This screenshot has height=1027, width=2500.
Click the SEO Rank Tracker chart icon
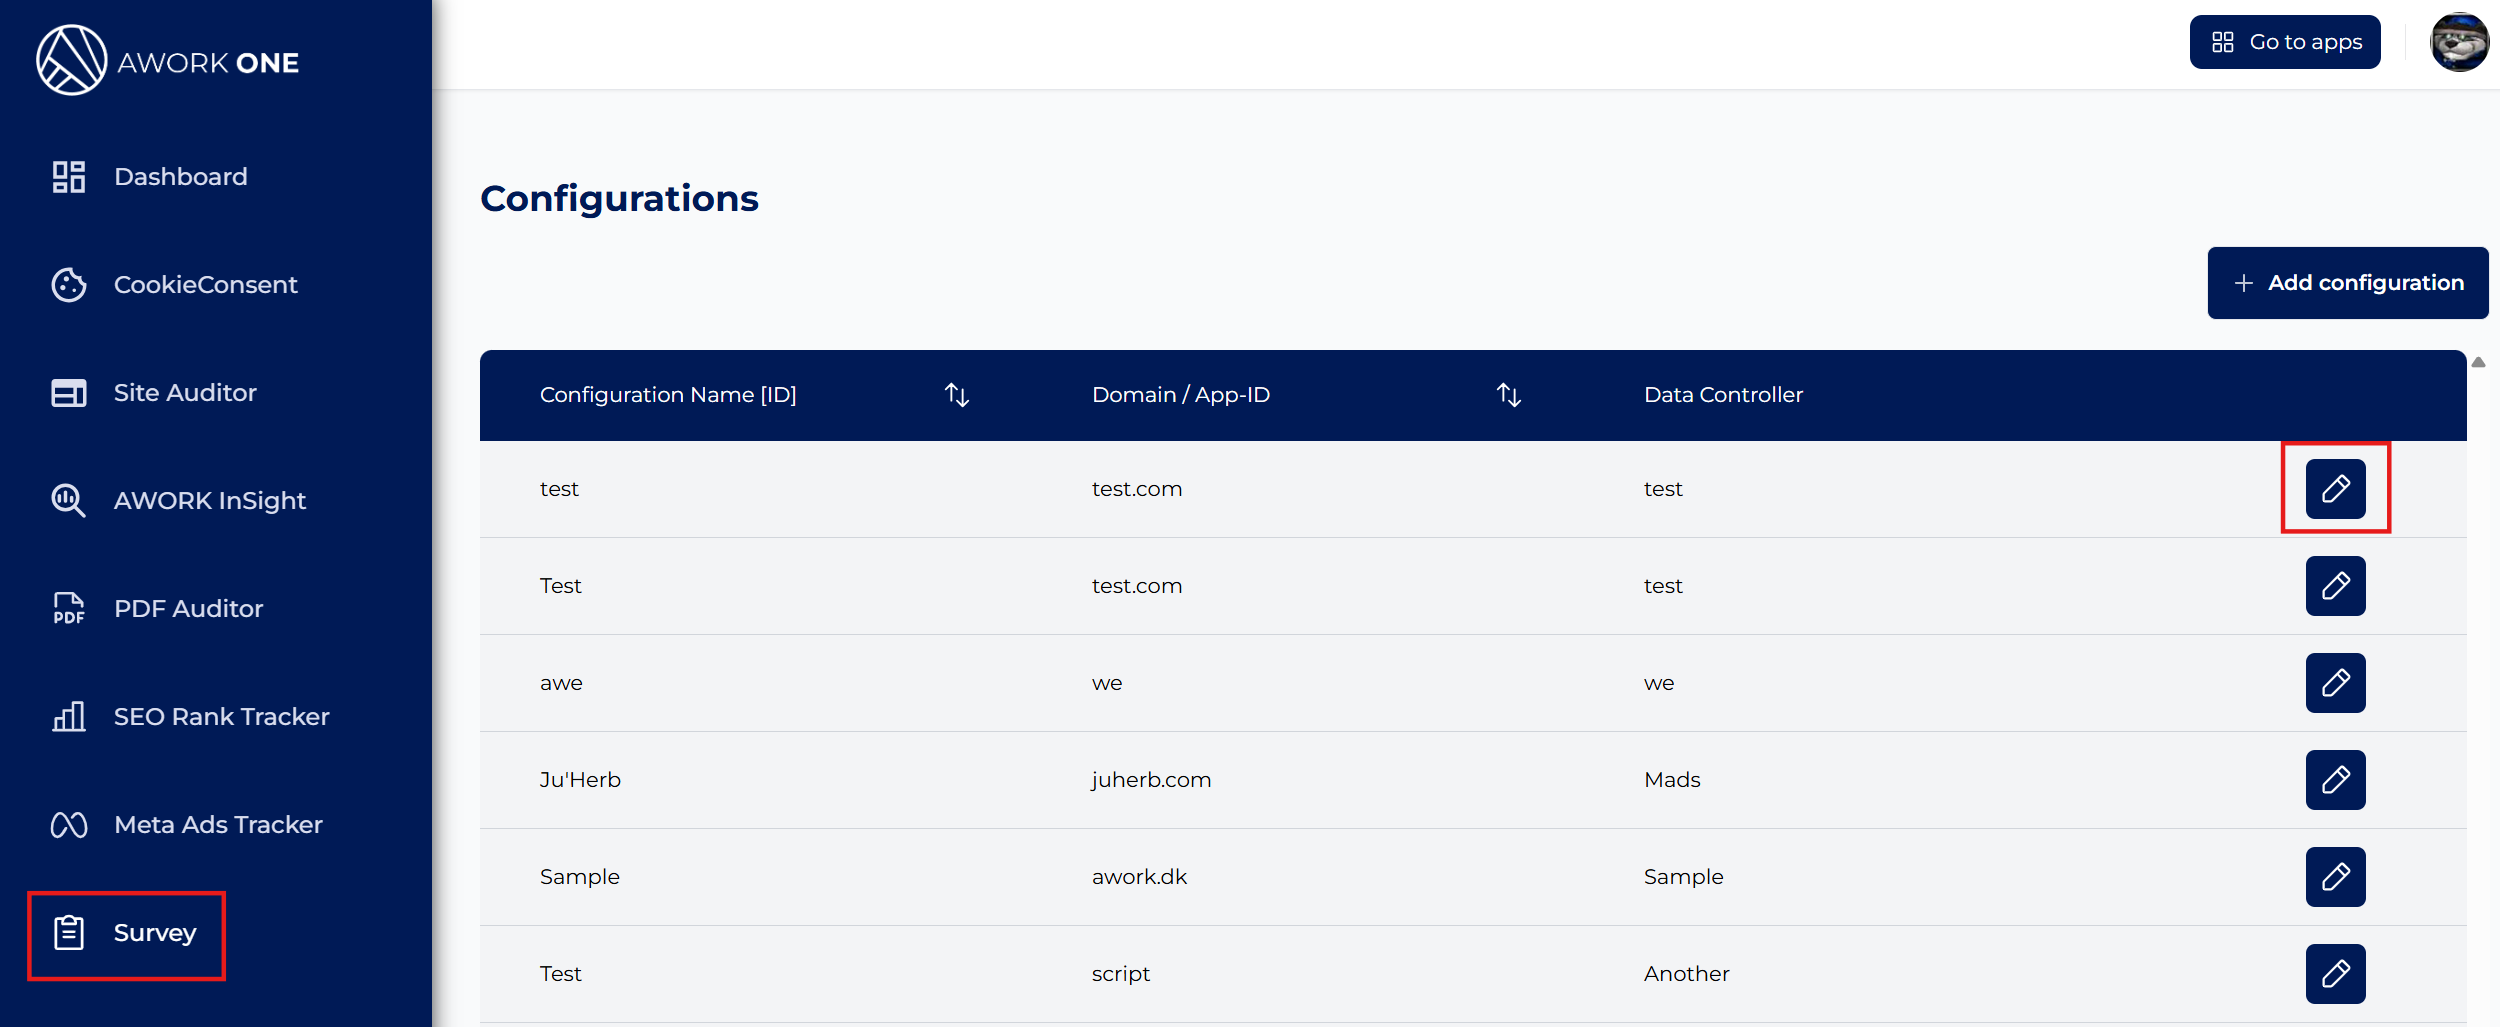(x=69, y=717)
